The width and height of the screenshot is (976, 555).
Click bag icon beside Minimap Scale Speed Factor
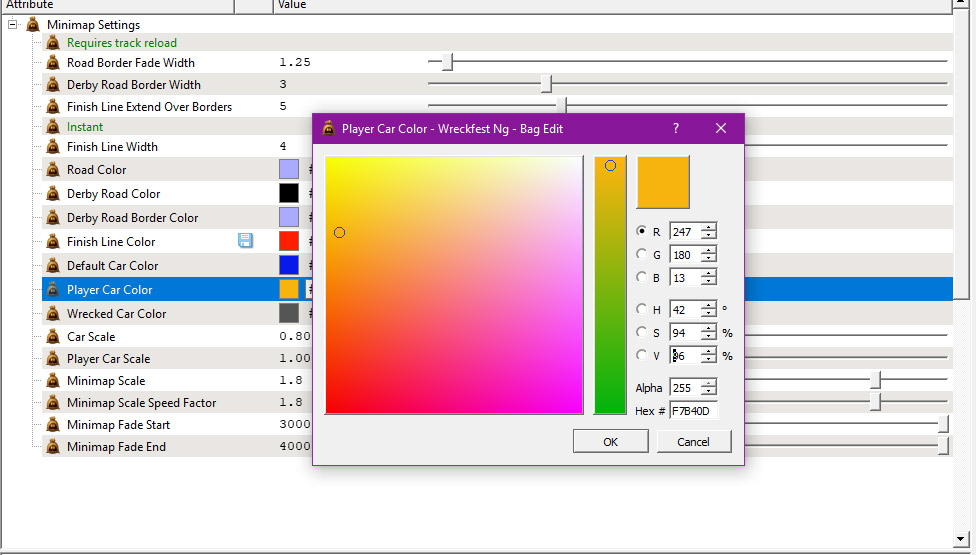tap(54, 403)
